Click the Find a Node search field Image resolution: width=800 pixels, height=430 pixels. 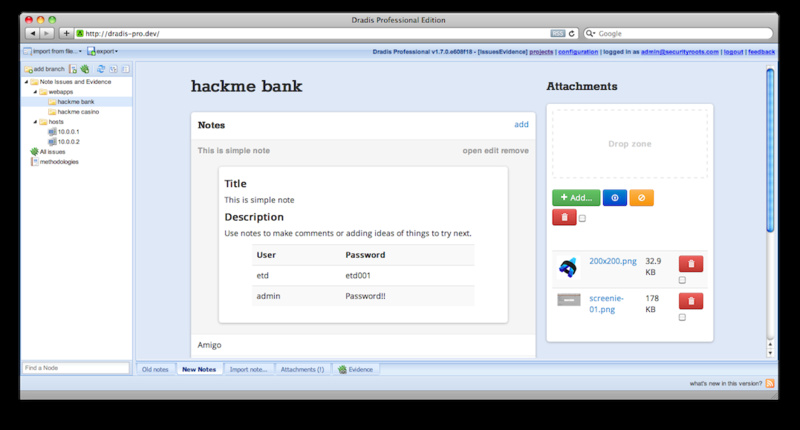coord(76,368)
